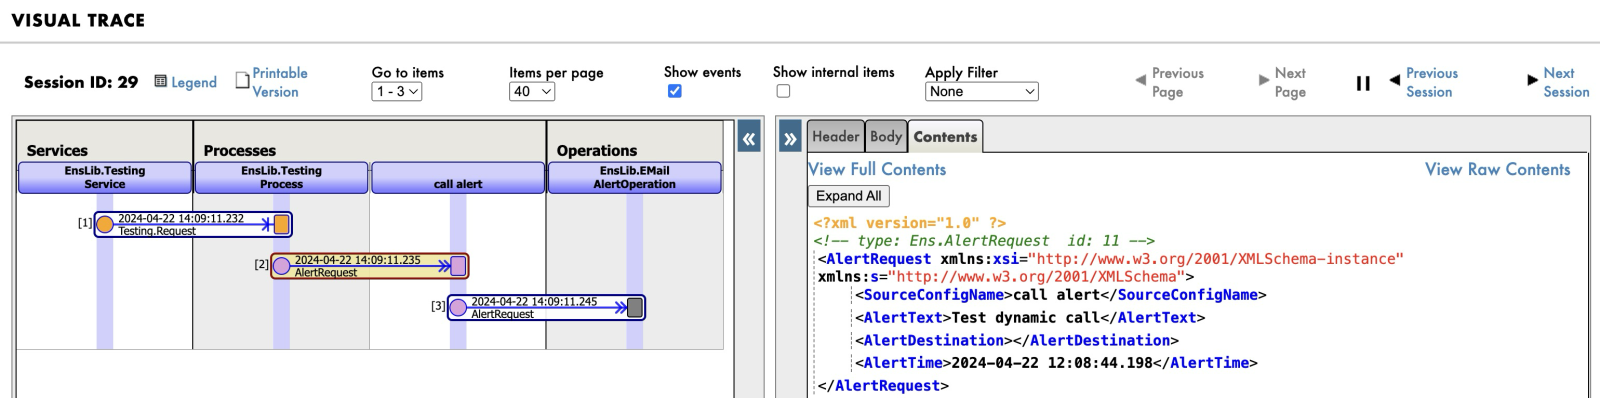Click the Printable Version page icon
The image size is (1600, 398).
click(242, 80)
